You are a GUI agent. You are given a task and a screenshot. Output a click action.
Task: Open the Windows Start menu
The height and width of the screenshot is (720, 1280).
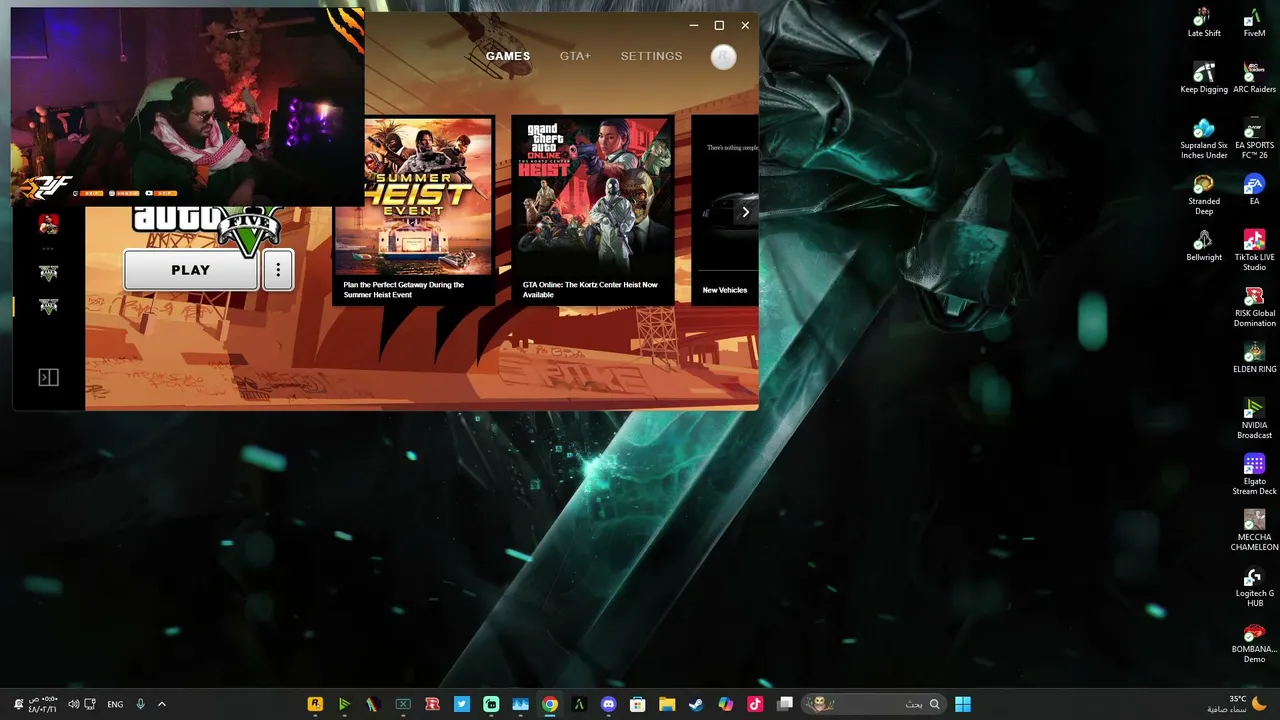(x=963, y=704)
